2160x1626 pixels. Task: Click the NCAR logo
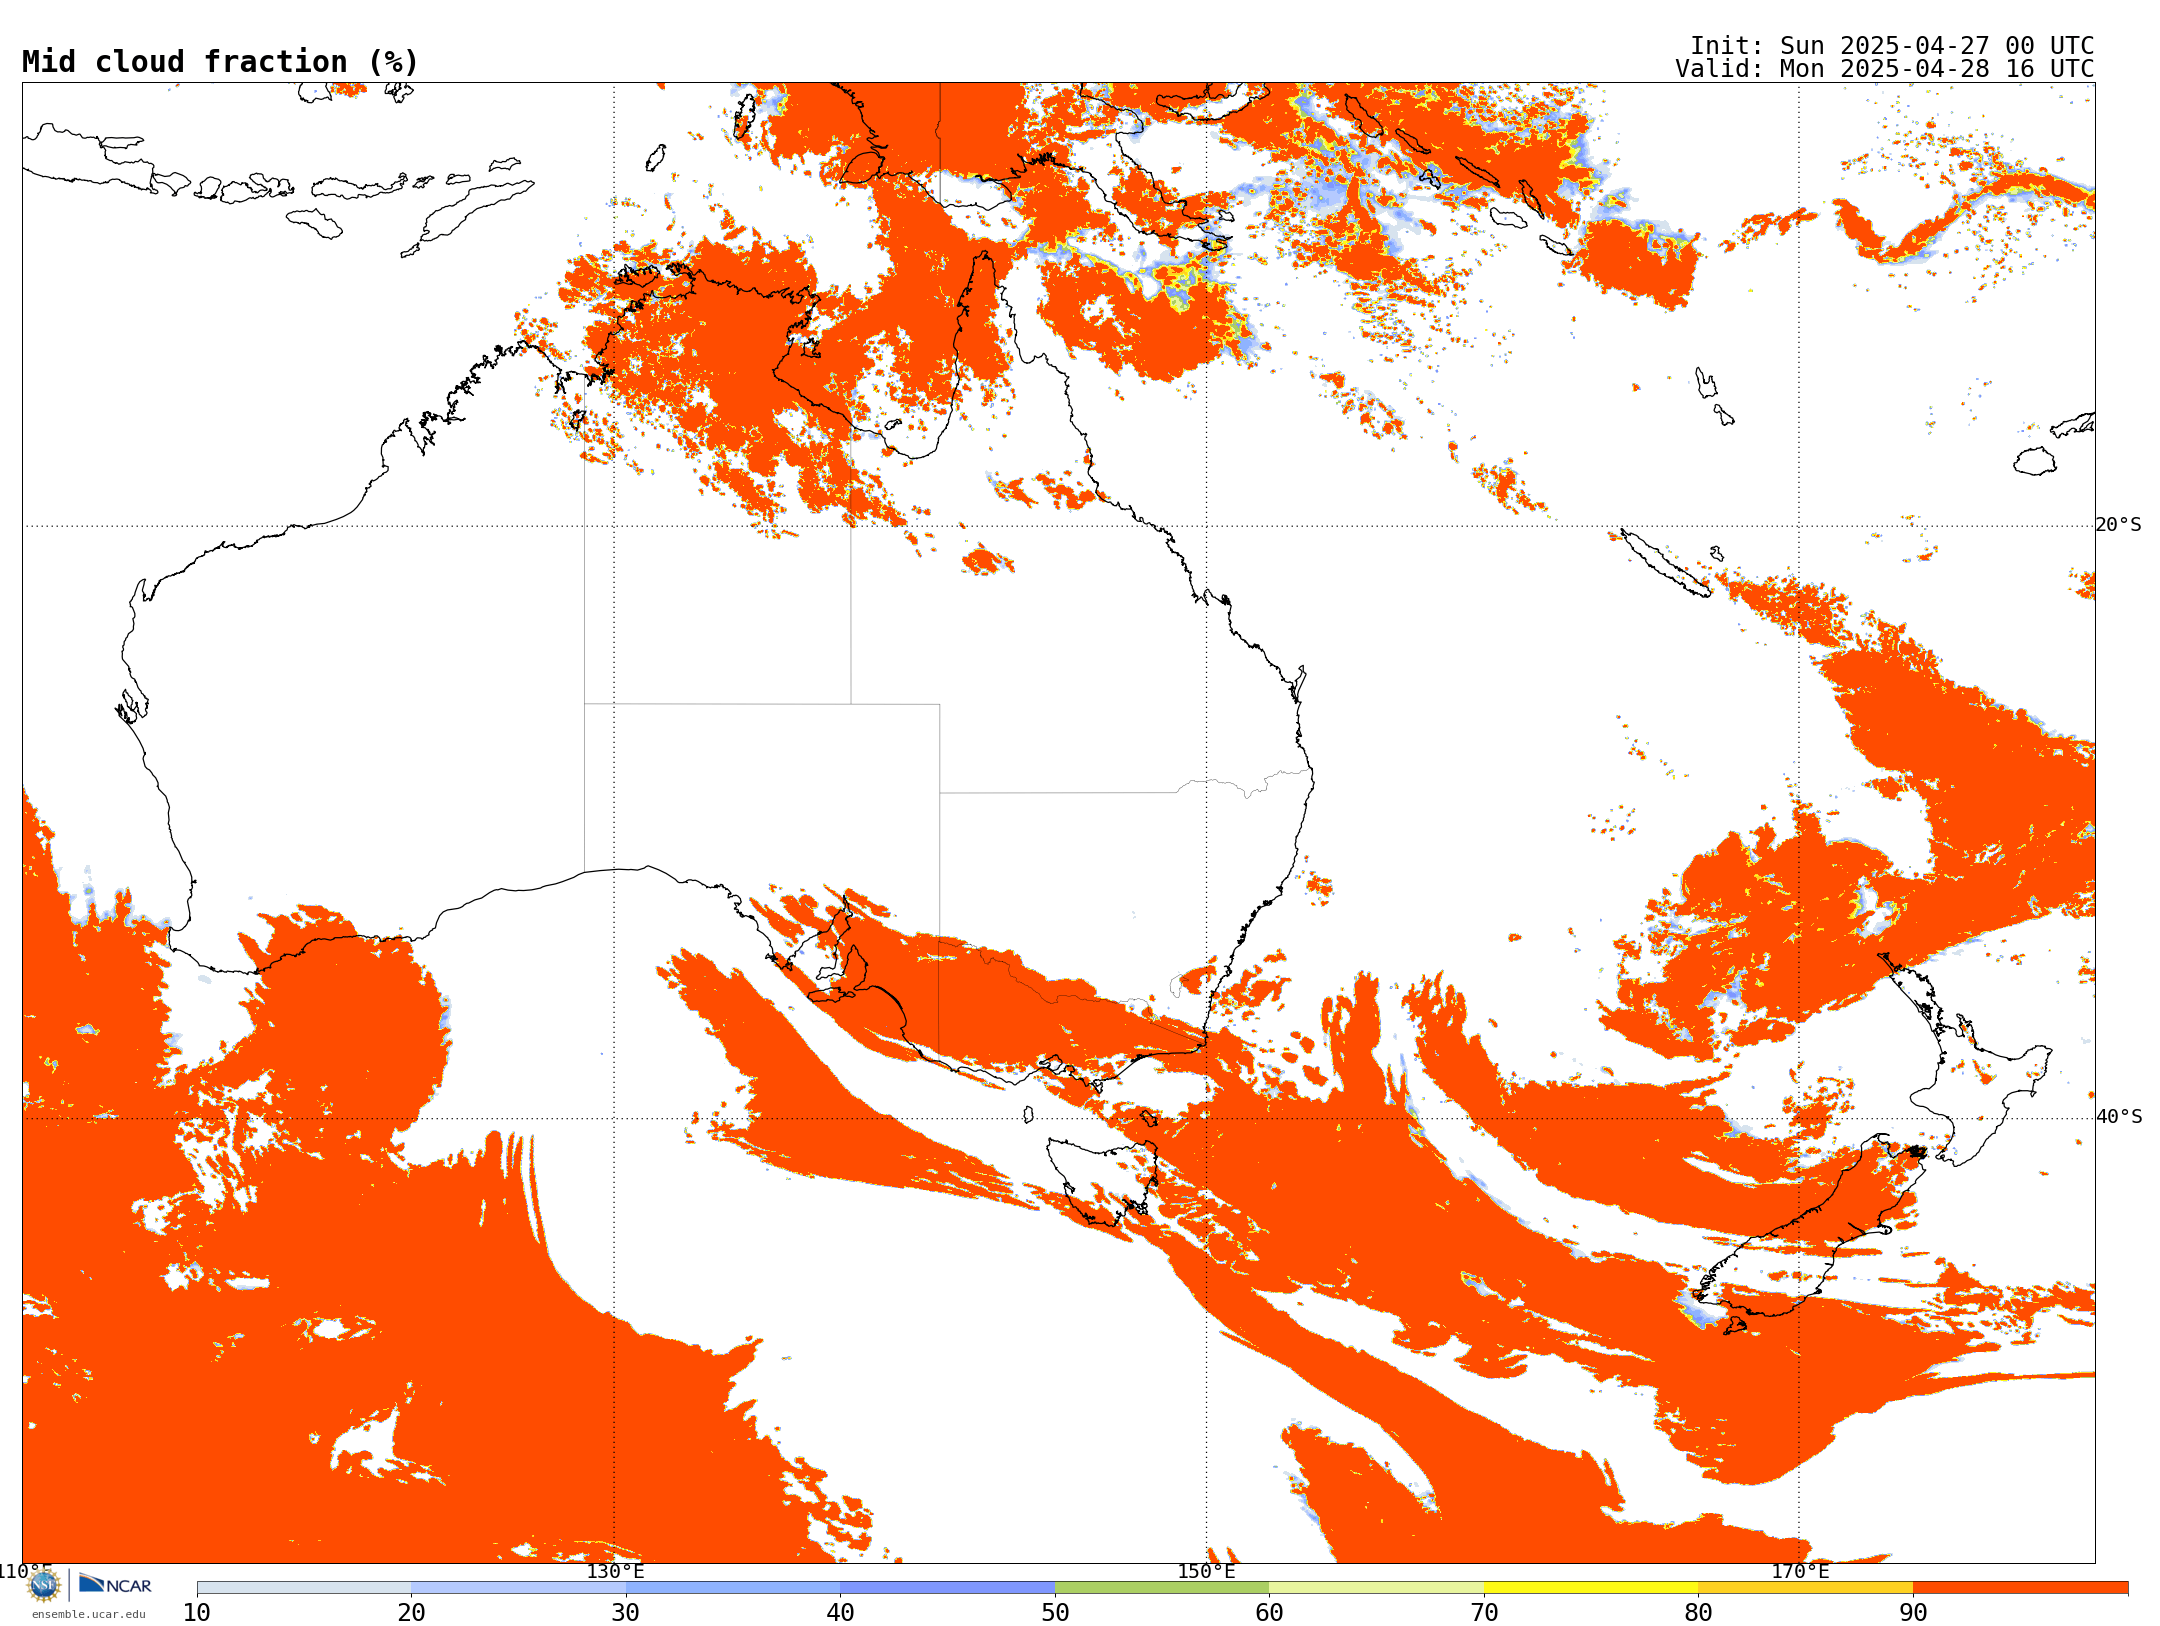[x=115, y=1584]
